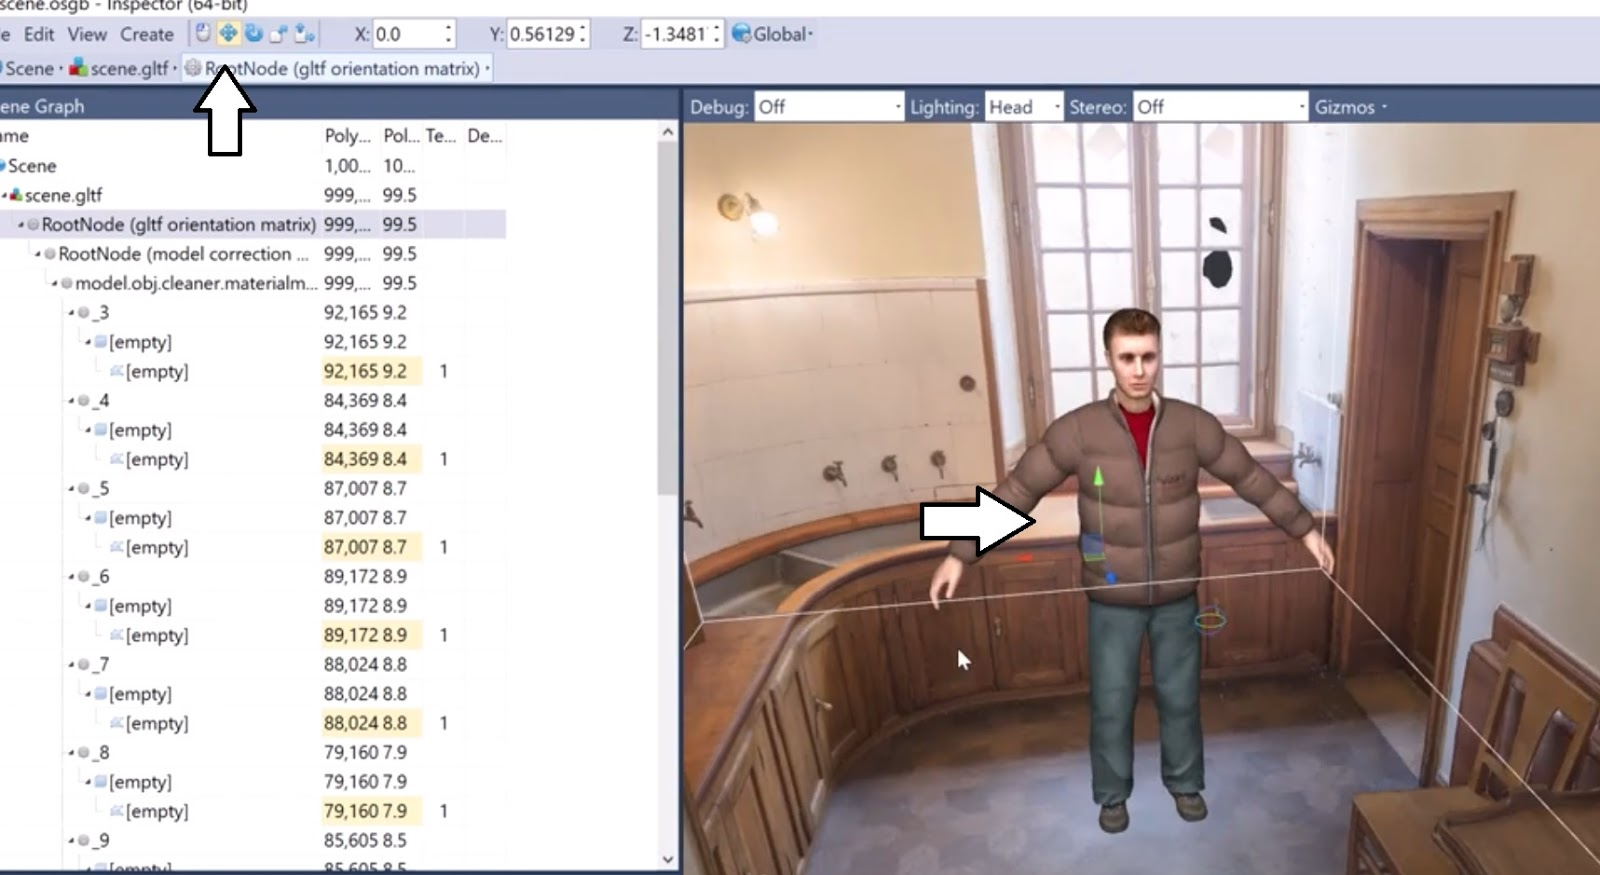
Task: Click the rotation ring gizmo near the model
Action: 1211,620
